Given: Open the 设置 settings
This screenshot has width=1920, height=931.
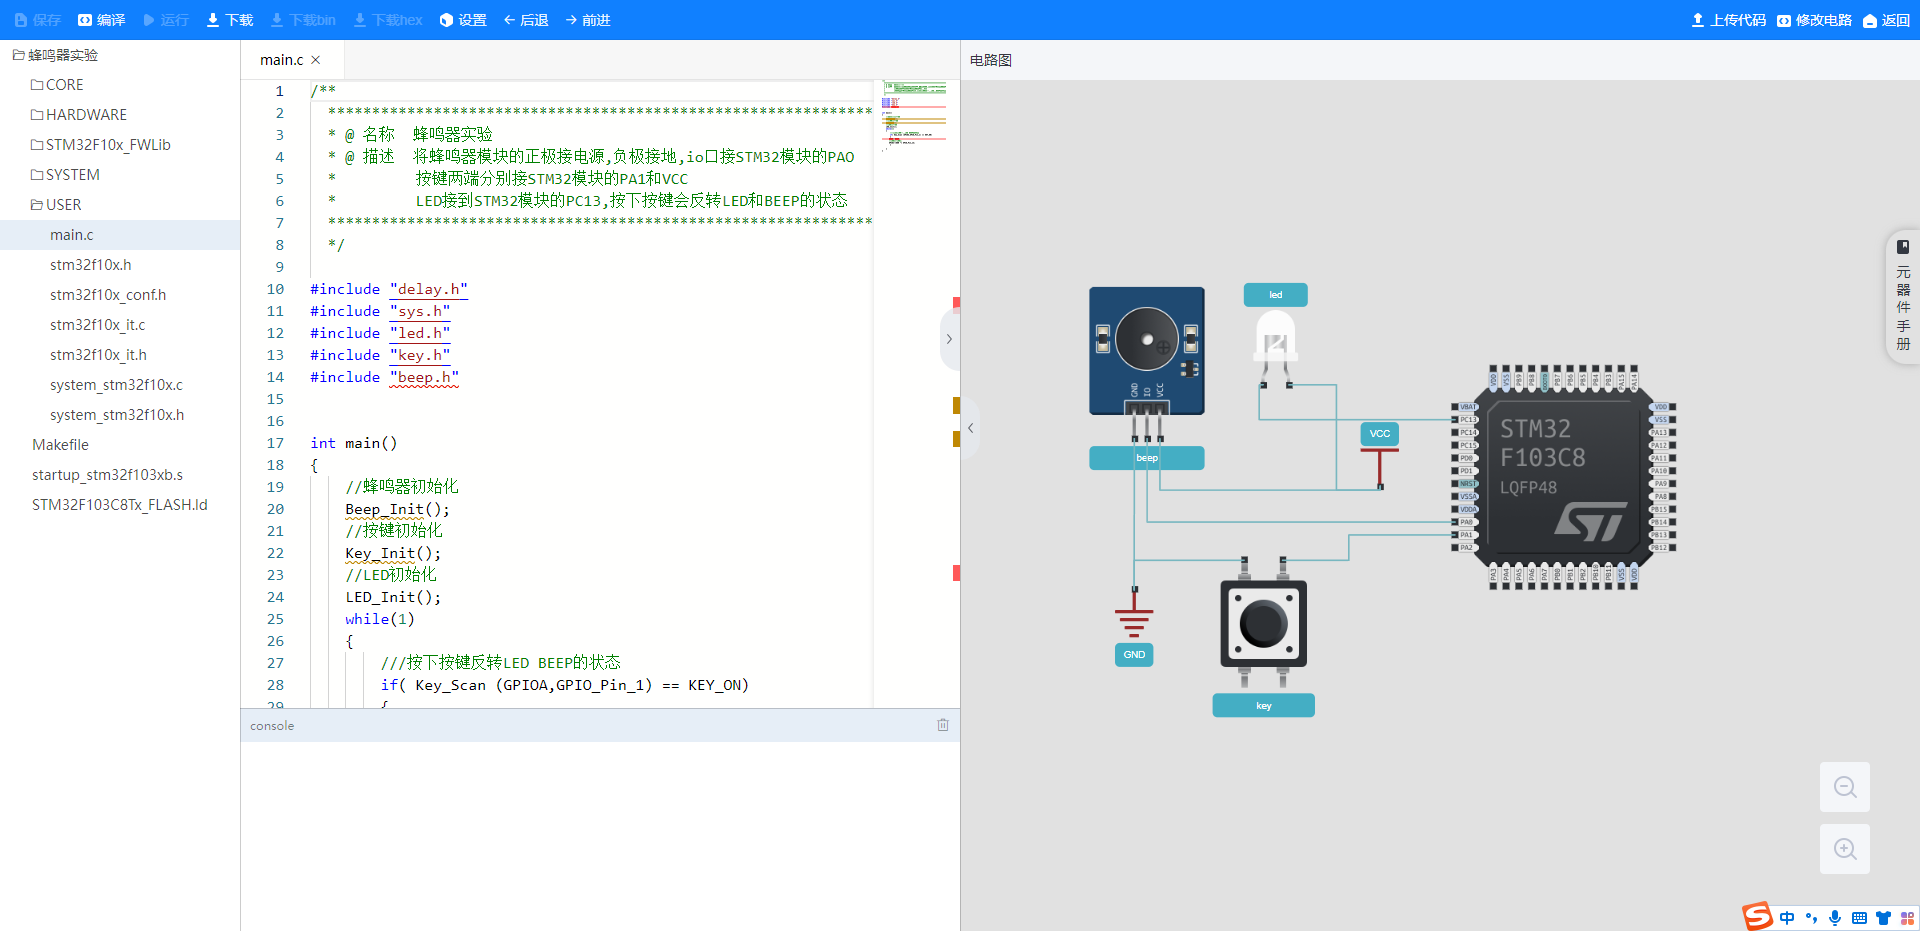Looking at the screenshot, I should pyautogui.click(x=463, y=20).
